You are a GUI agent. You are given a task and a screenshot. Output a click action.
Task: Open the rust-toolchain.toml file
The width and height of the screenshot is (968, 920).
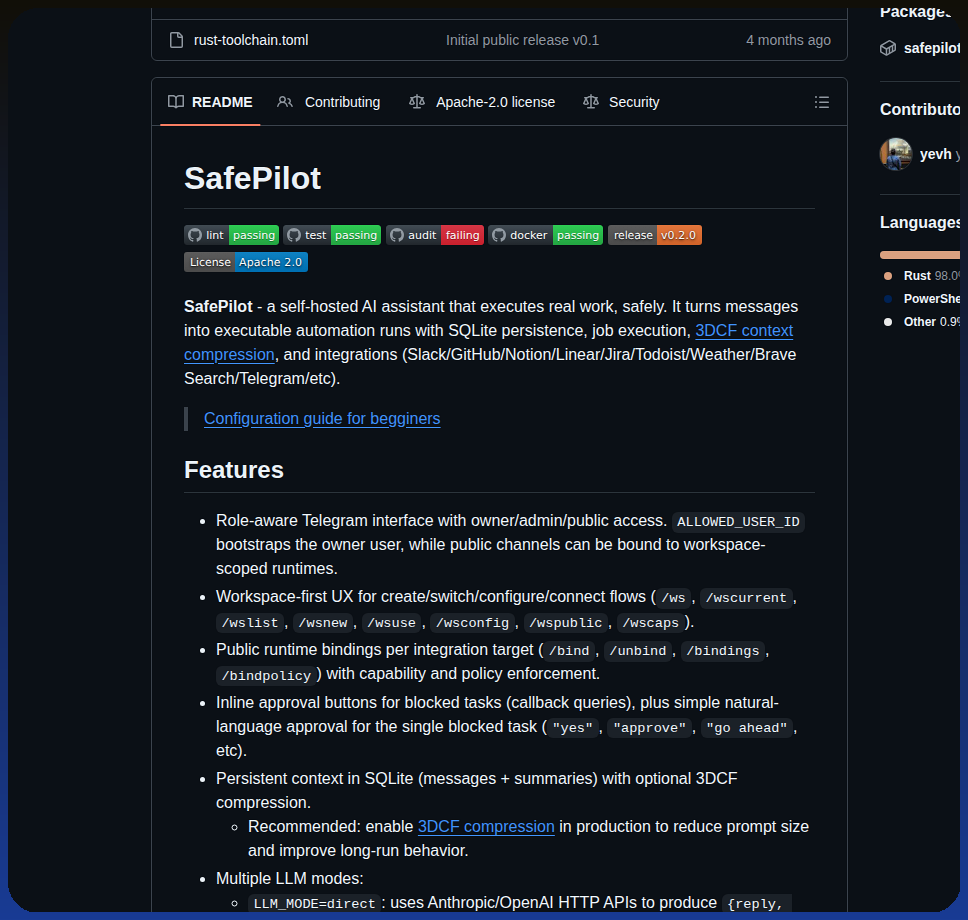coord(251,40)
